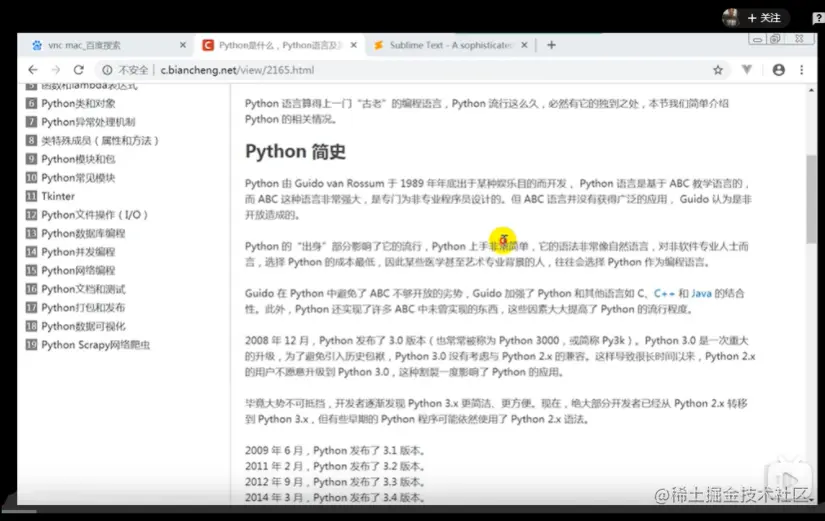Image resolution: width=825 pixels, height=521 pixels.
Task: Close the Python tutorial tab
Action: (x=354, y=45)
